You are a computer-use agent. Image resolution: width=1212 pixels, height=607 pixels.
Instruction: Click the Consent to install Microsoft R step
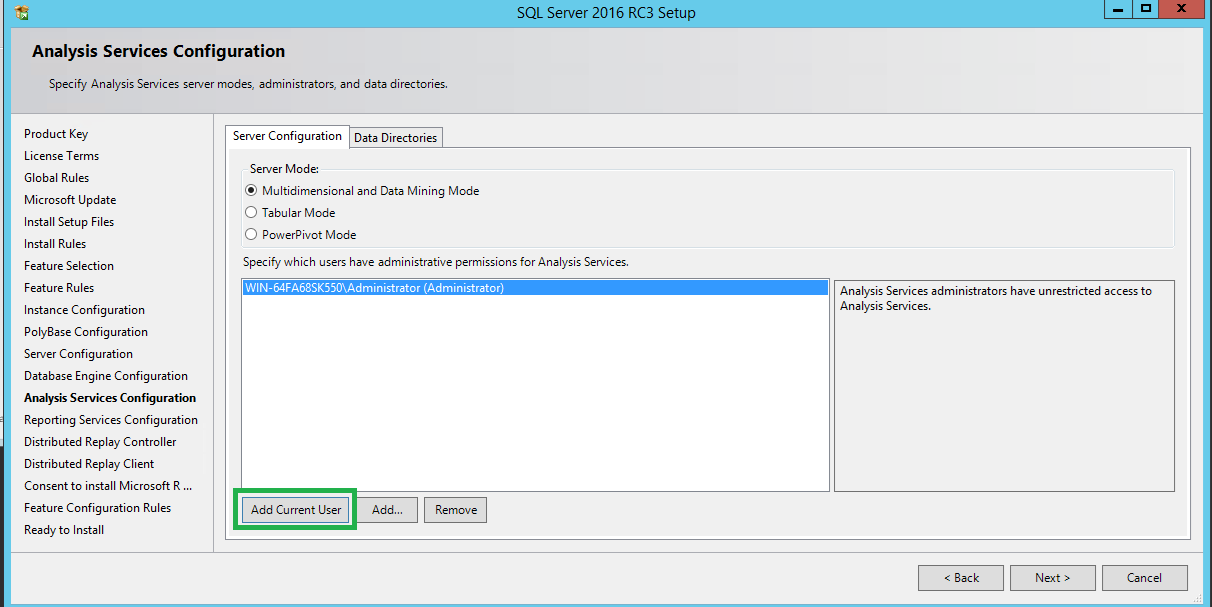coord(108,486)
